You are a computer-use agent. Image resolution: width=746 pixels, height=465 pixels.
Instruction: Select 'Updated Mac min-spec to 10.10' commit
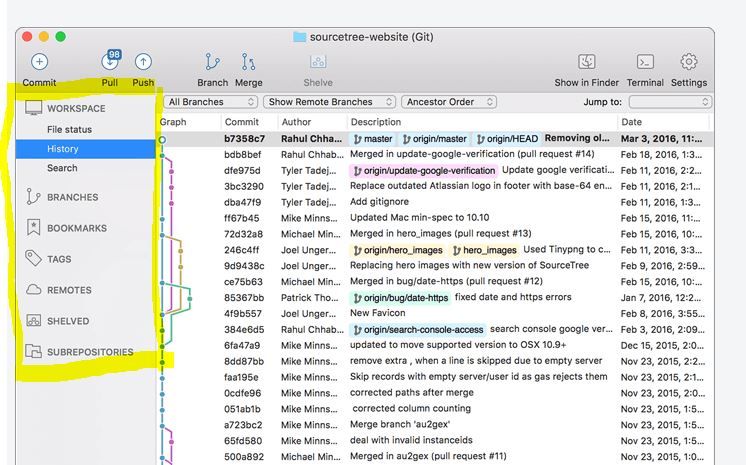[x=434, y=218]
